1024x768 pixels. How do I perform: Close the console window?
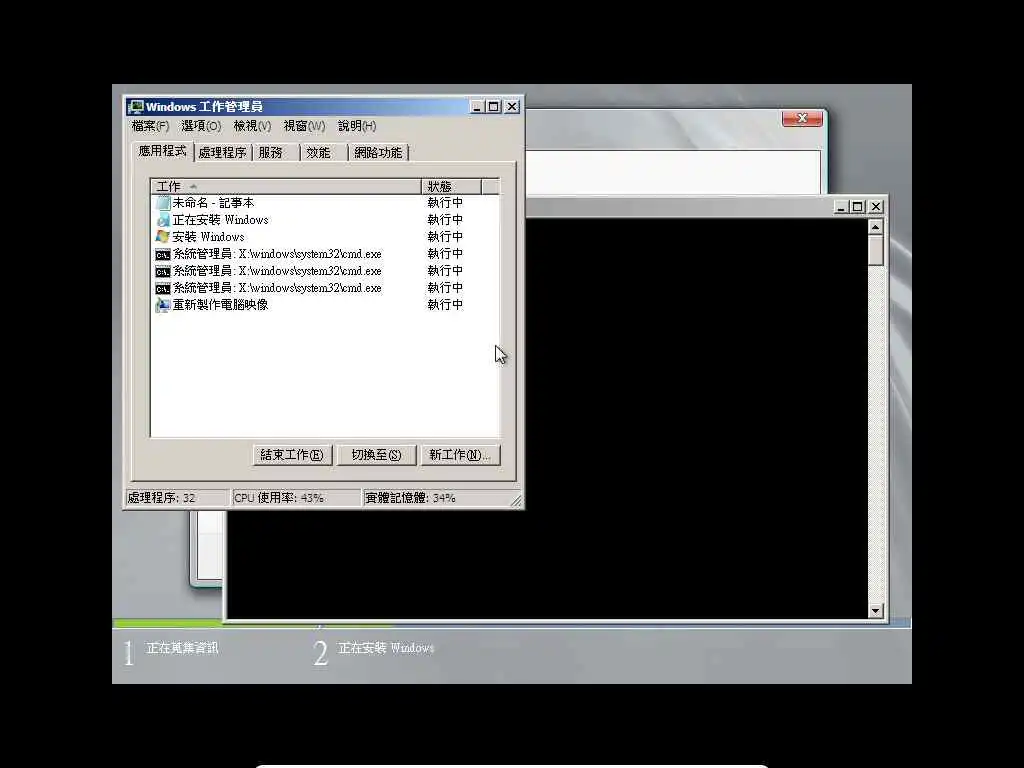tap(876, 207)
